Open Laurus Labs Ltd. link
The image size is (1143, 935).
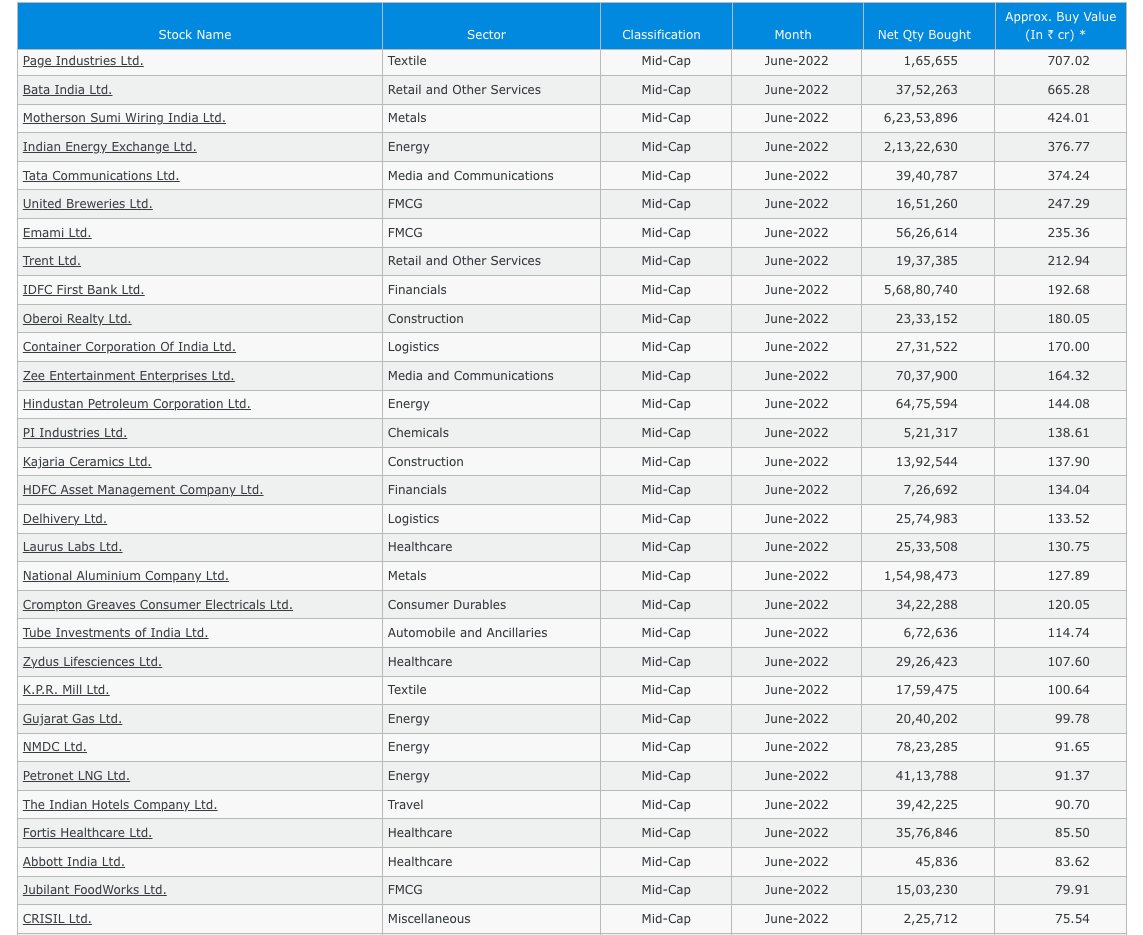point(72,547)
